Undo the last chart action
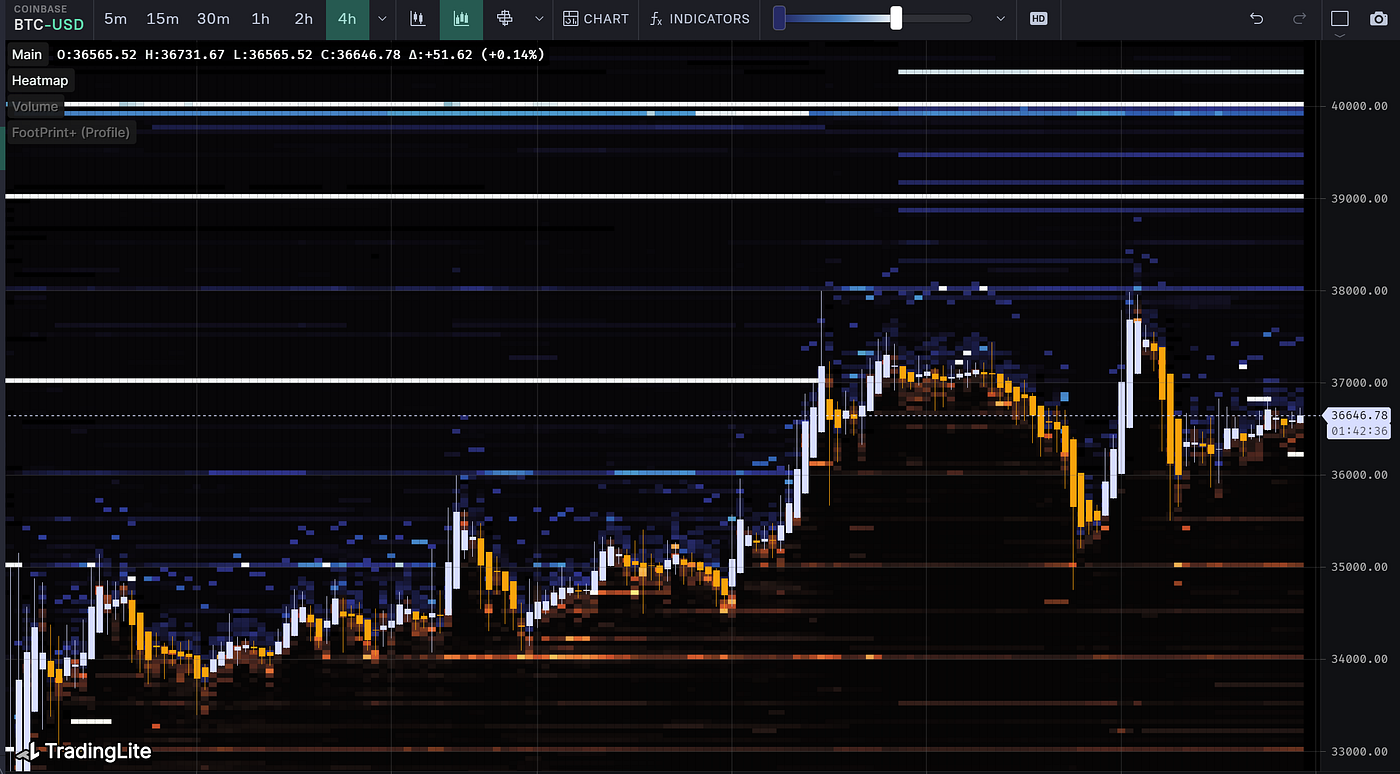This screenshot has width=1400, height=774. click(x=1257, y=19)
